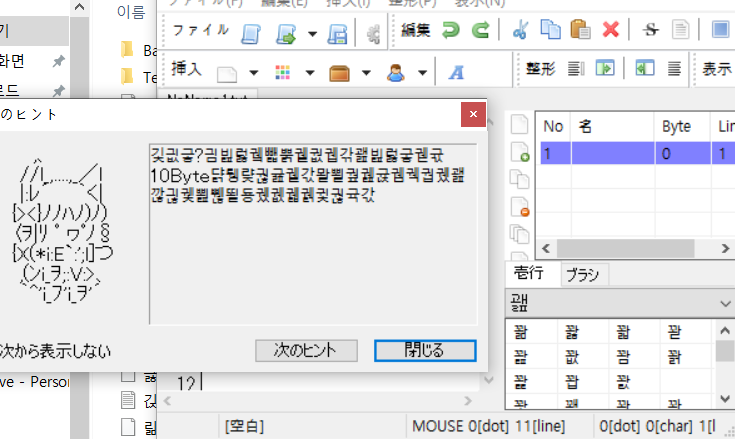Image resolution: width=735 pixels, height=439 pixels.
Task: Open the save file dropdown arrow
Action: coord(313,33)
